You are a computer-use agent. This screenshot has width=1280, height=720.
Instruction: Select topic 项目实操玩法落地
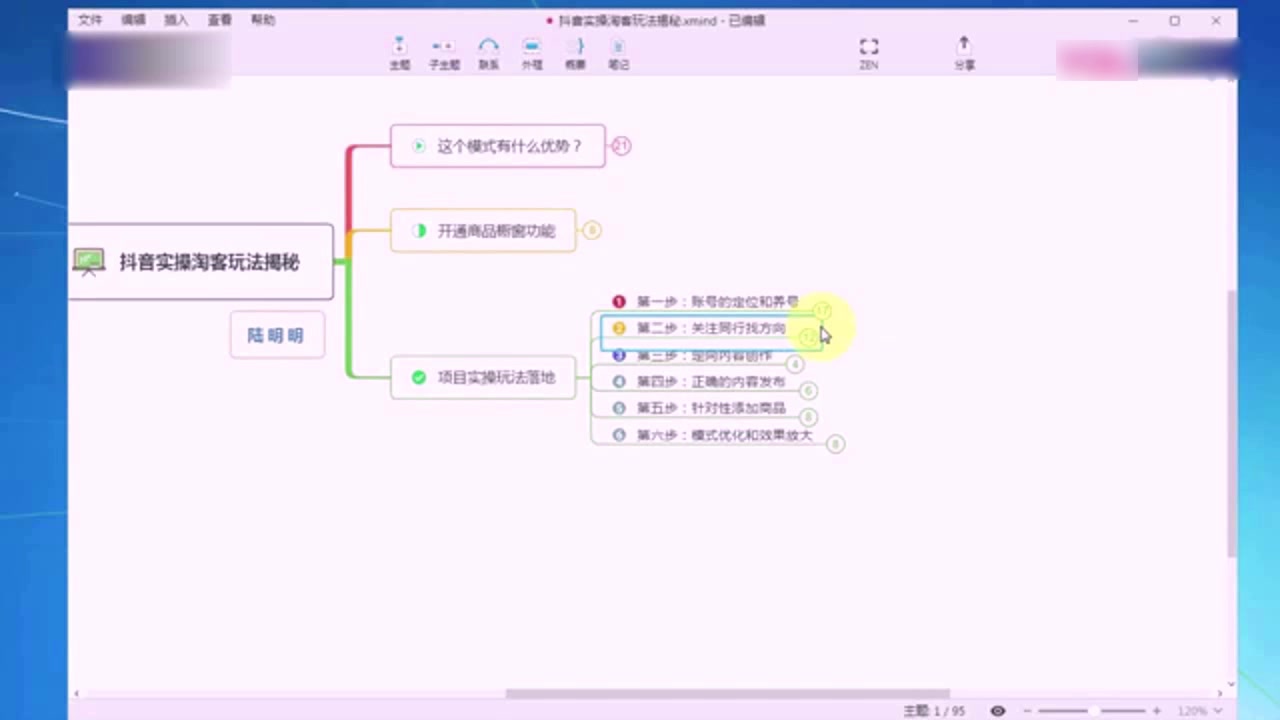(483, 377)
